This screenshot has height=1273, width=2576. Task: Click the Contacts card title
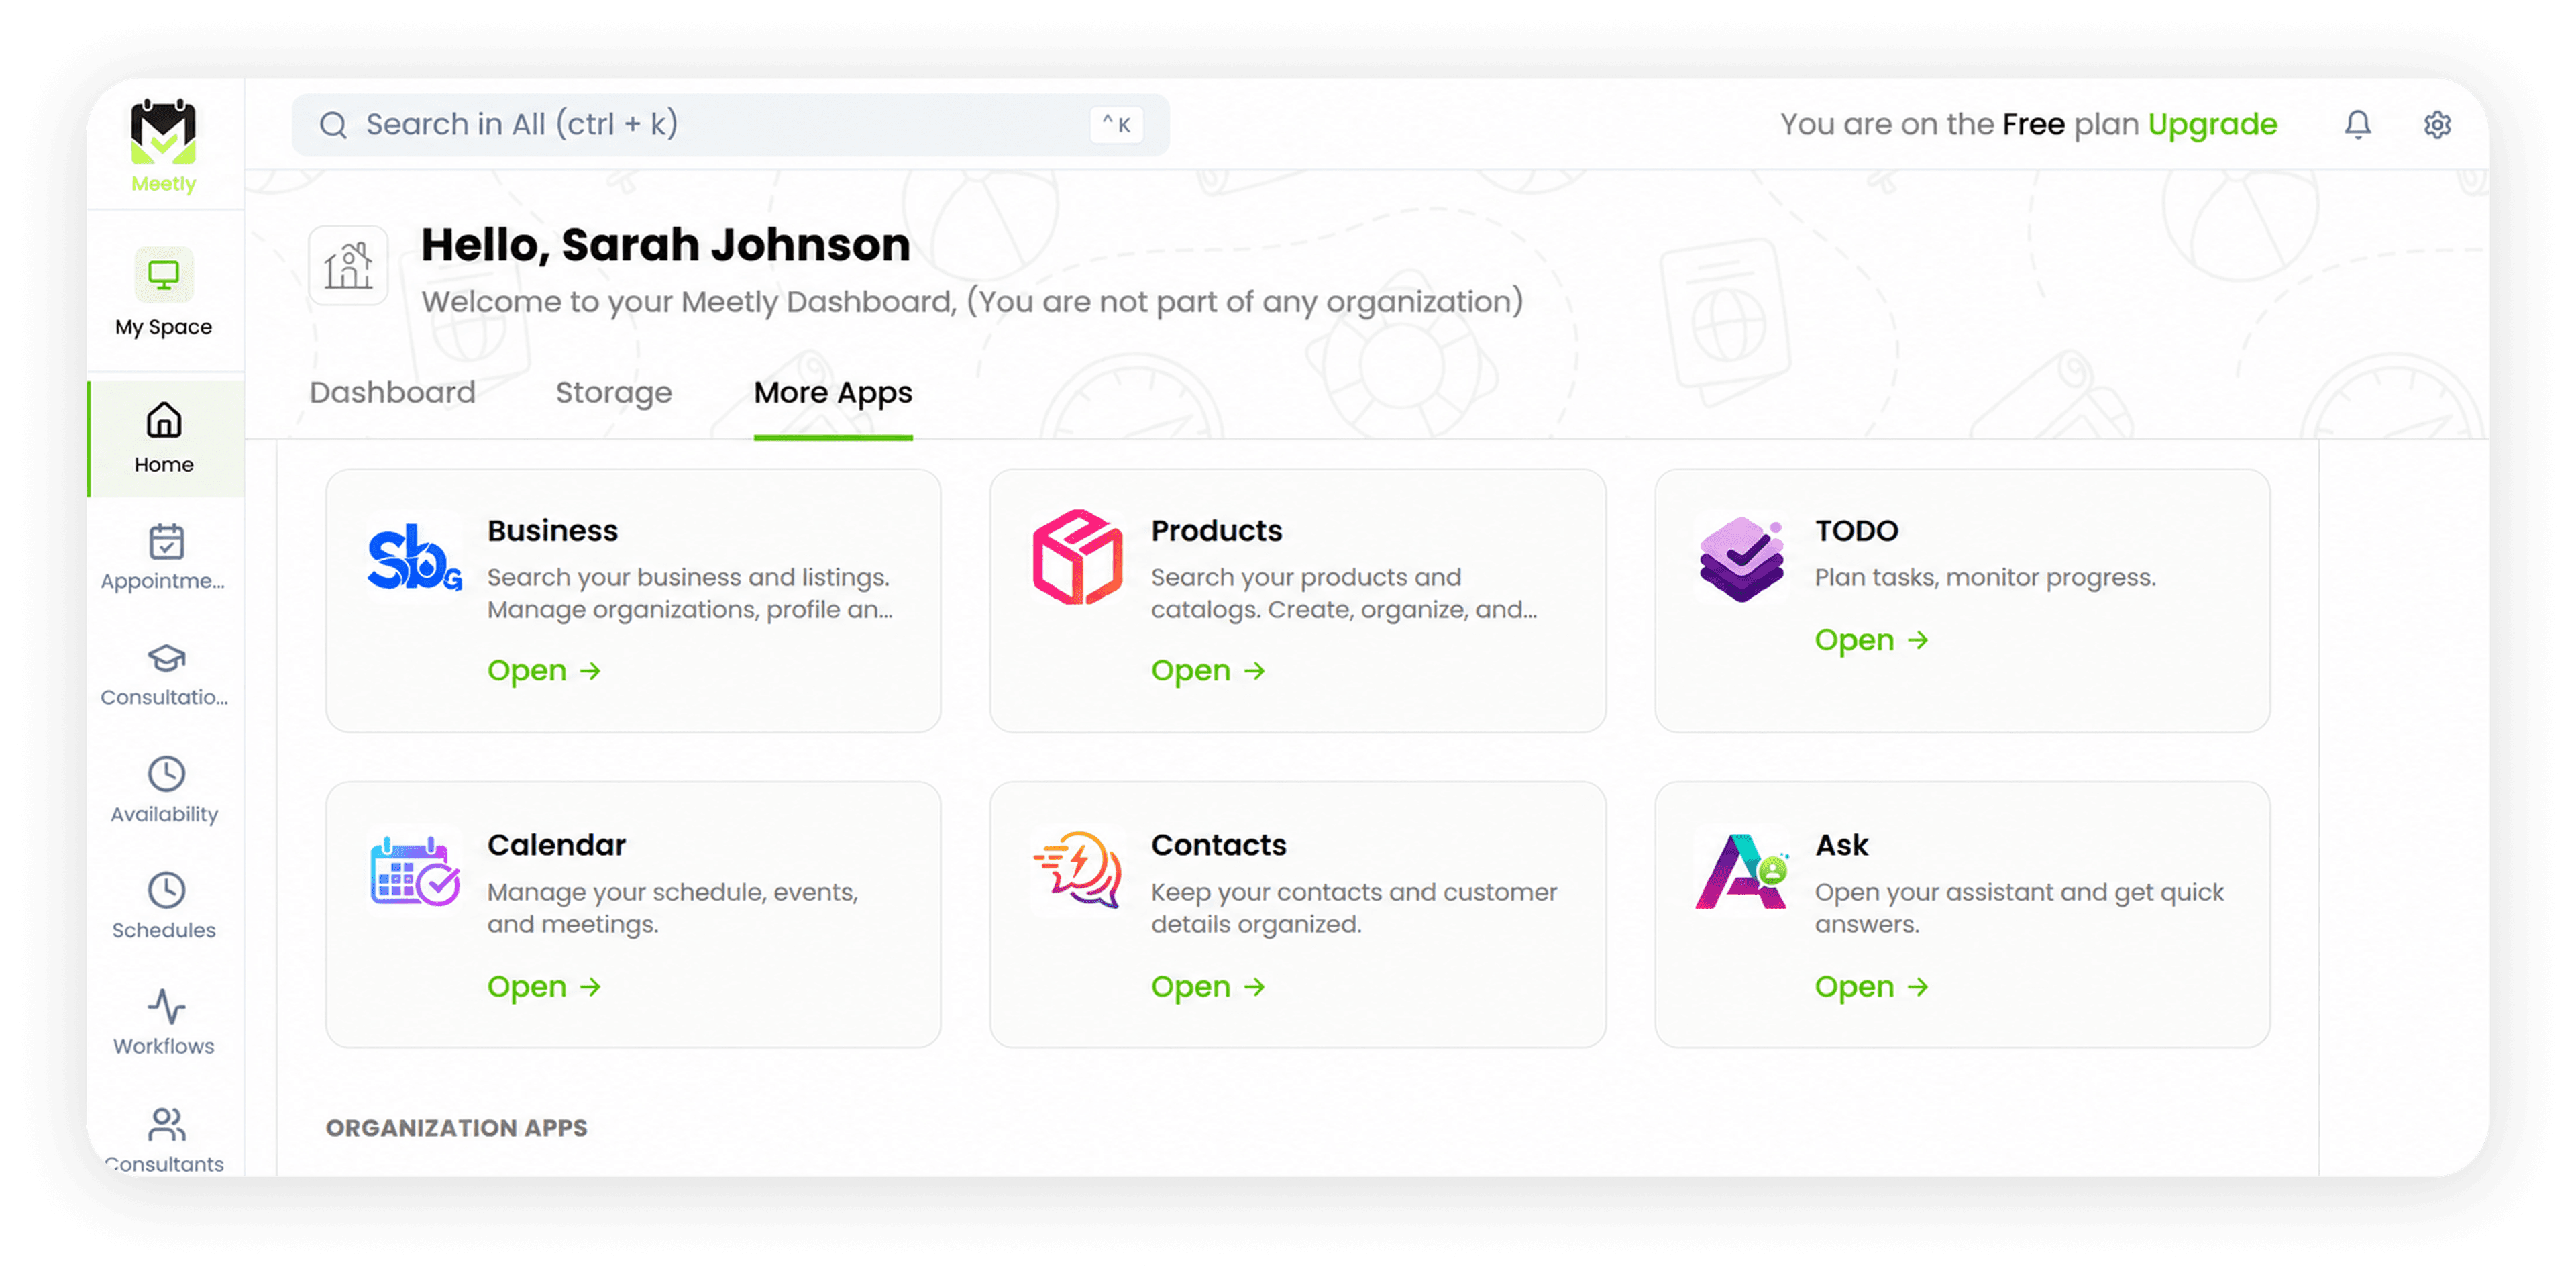1218,845
